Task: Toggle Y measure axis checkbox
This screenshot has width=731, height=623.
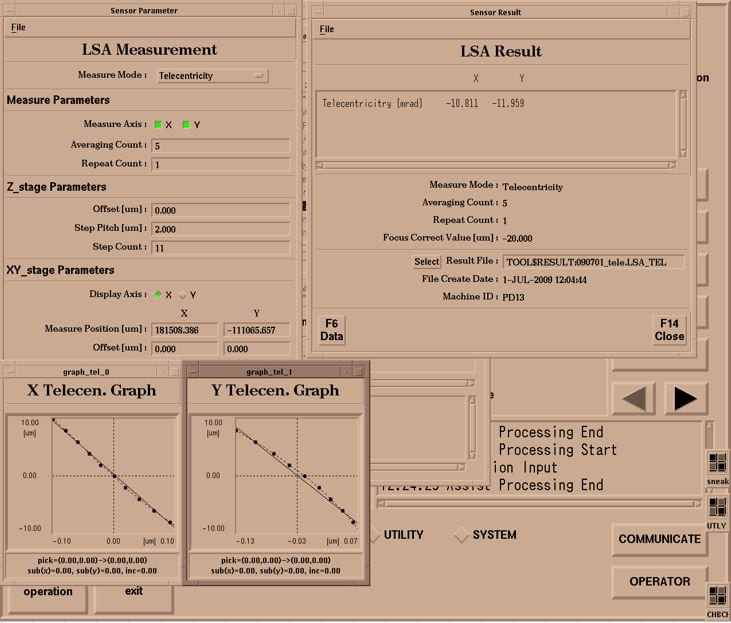Action: (186, 125)
